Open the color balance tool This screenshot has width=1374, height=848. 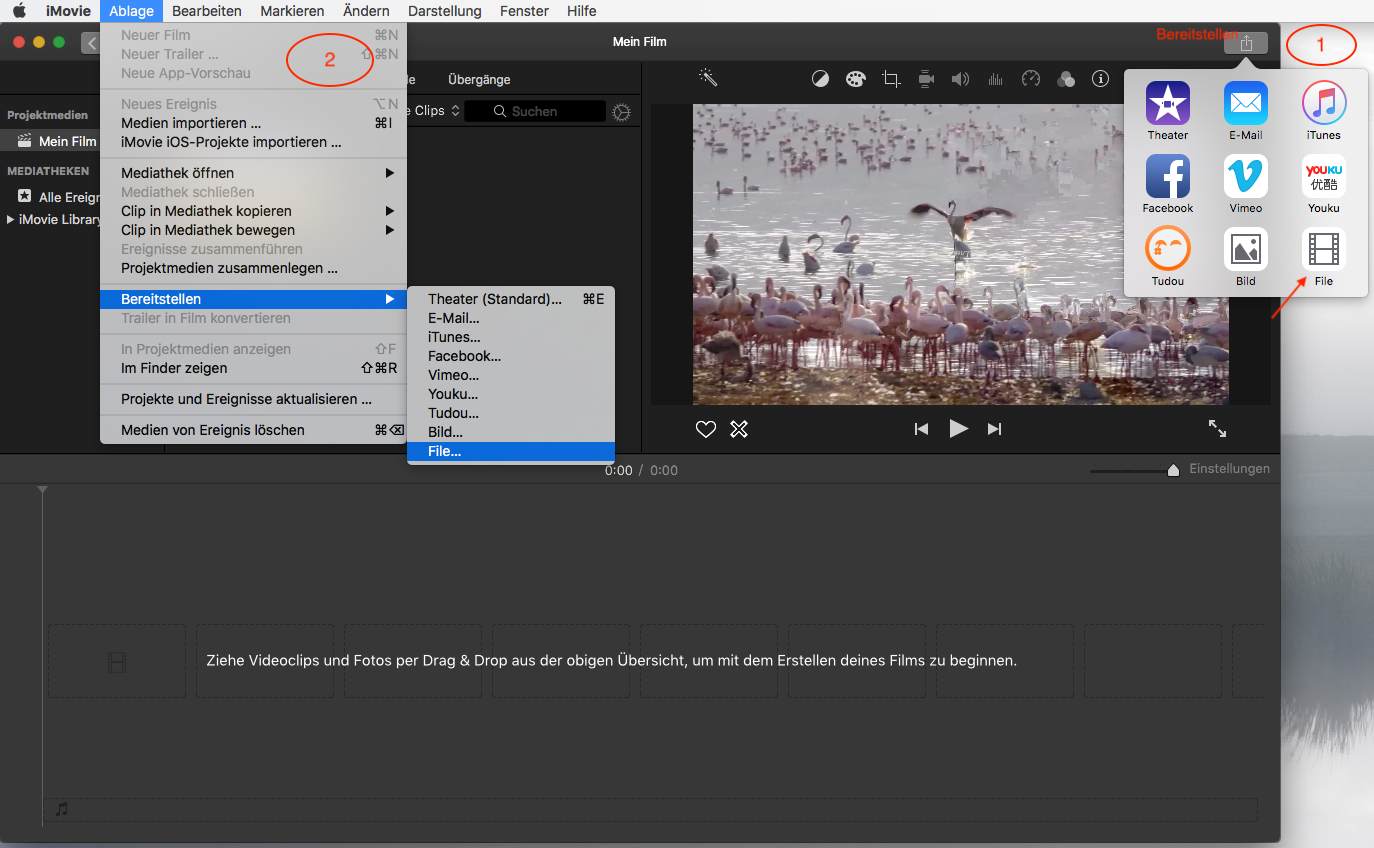tap(820, 79)
